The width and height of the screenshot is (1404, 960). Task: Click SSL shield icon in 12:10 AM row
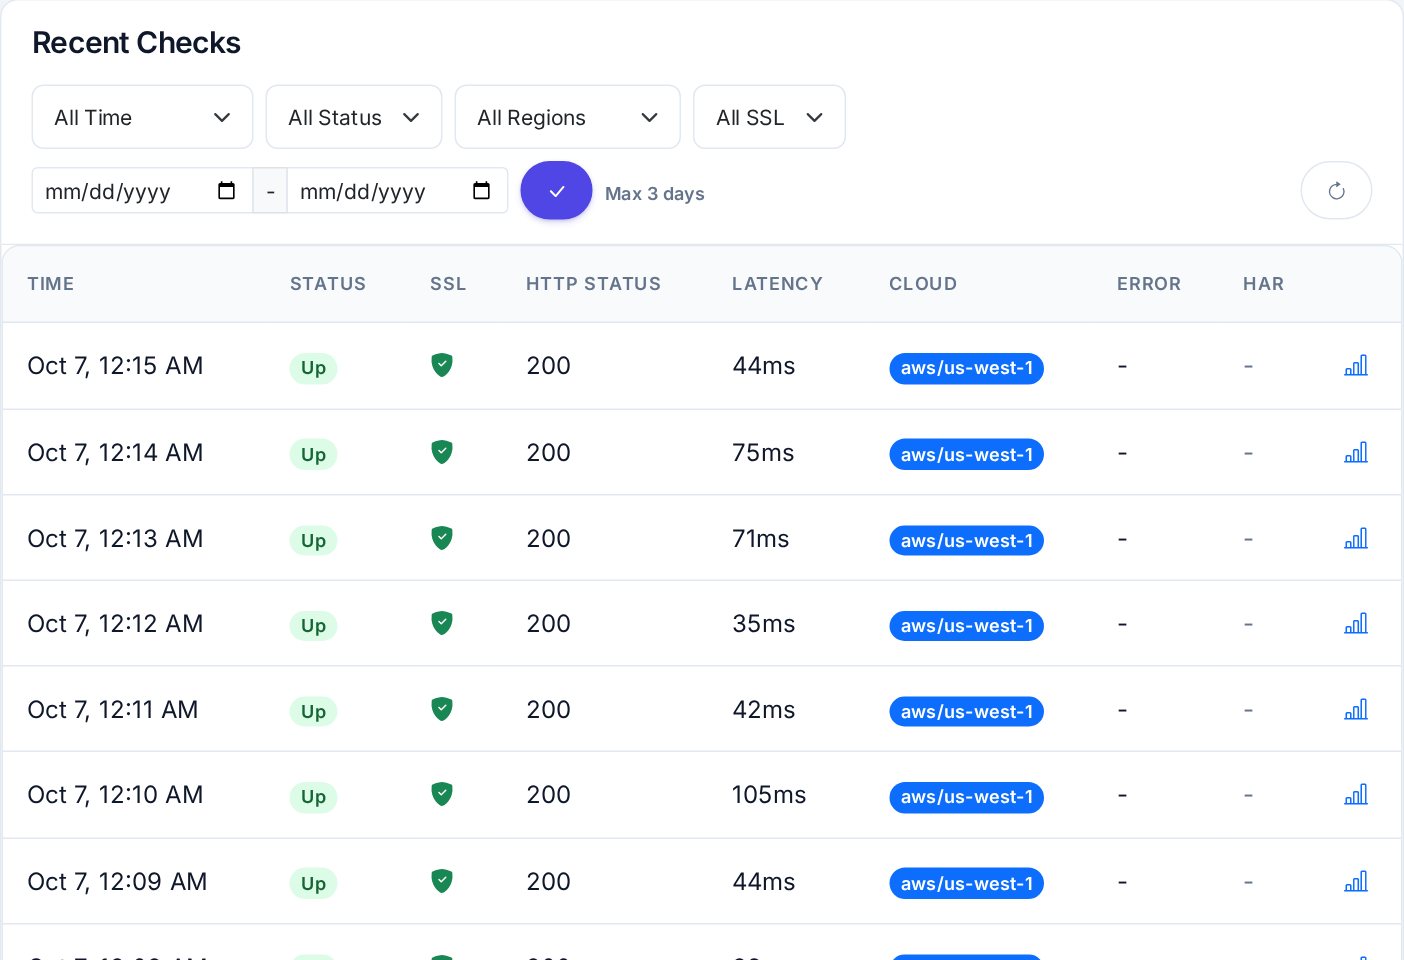point(442,794)
